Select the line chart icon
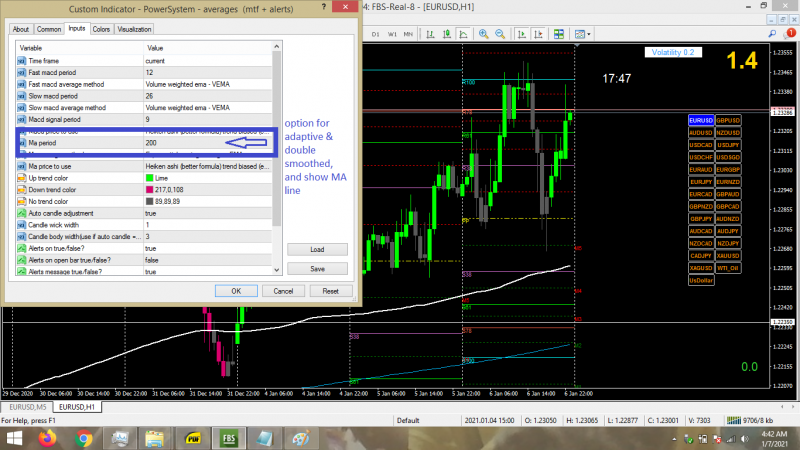Viewport: 800px width, 450px height. click(463, 34)
